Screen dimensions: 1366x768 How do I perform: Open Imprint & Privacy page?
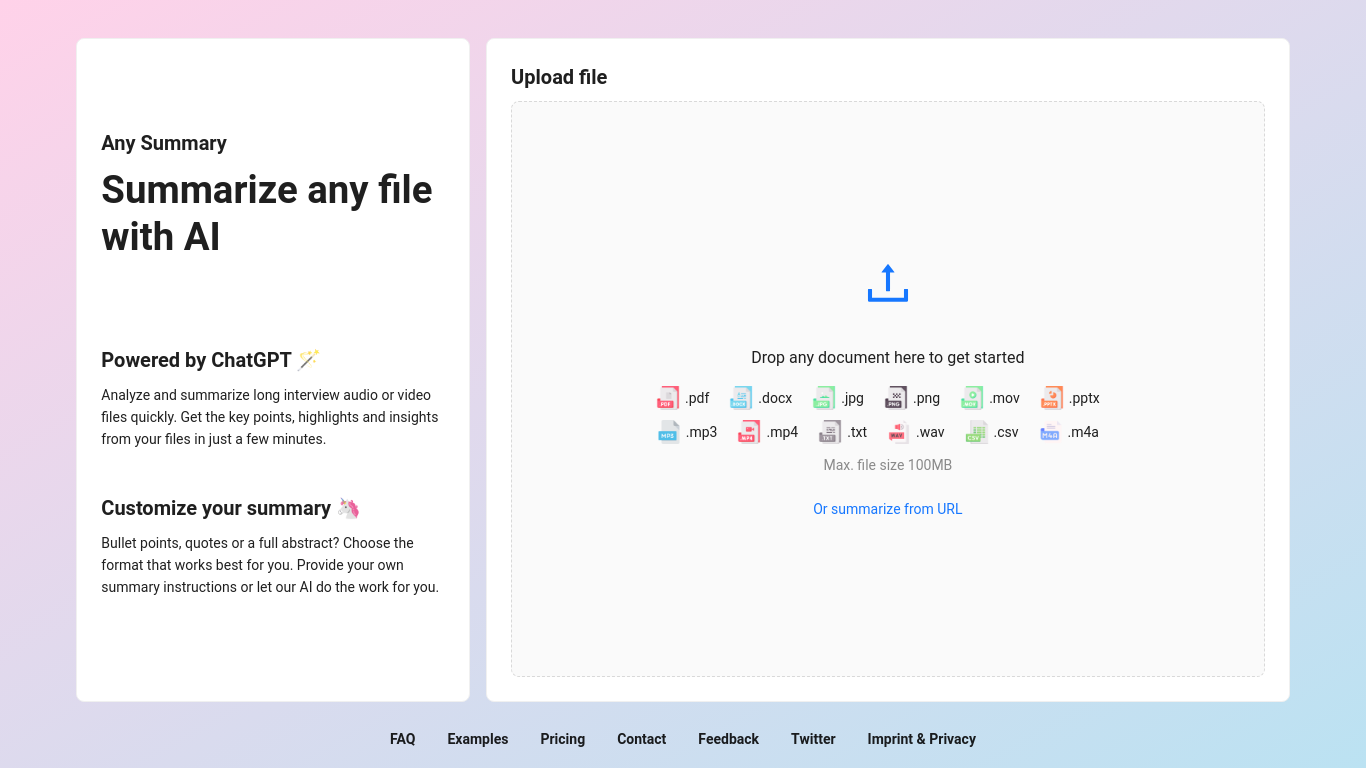pos(921,739)
